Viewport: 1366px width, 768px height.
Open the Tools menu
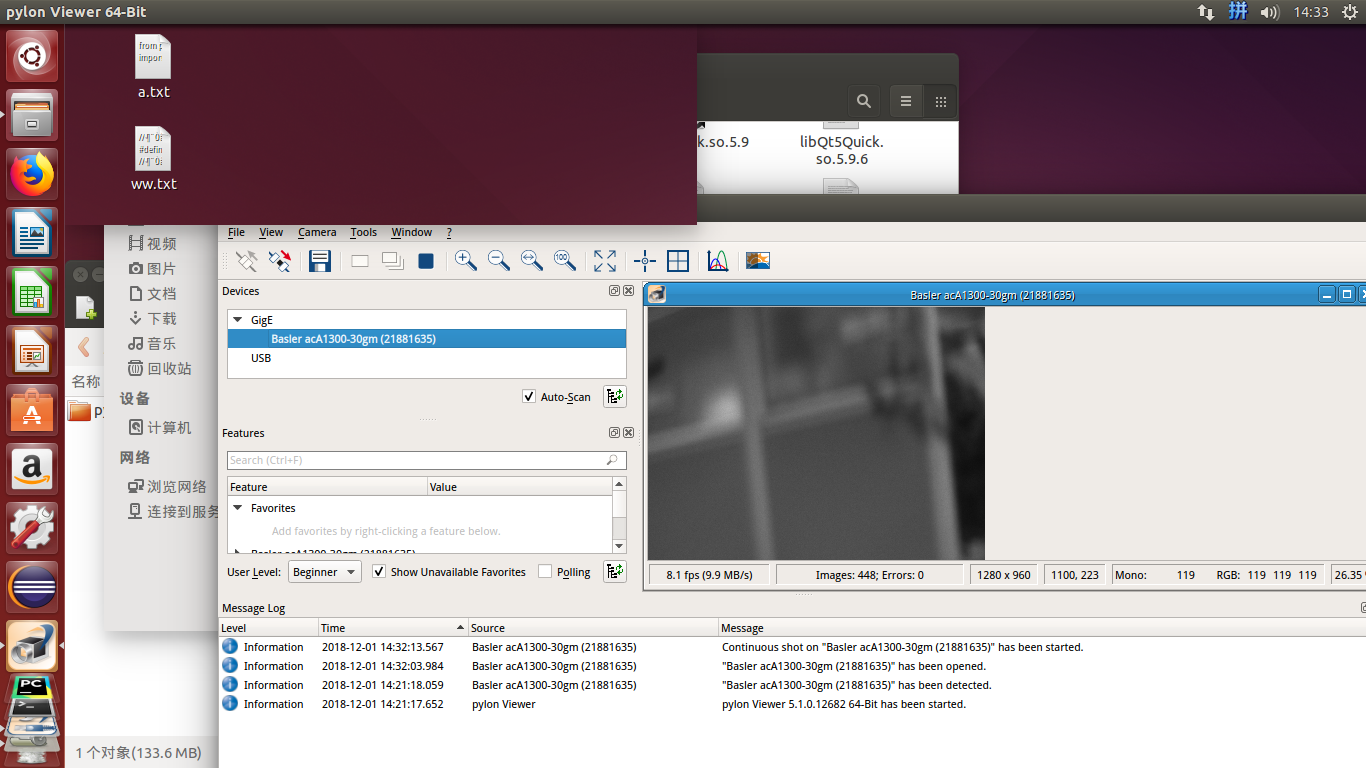click(x=363, y=232)
